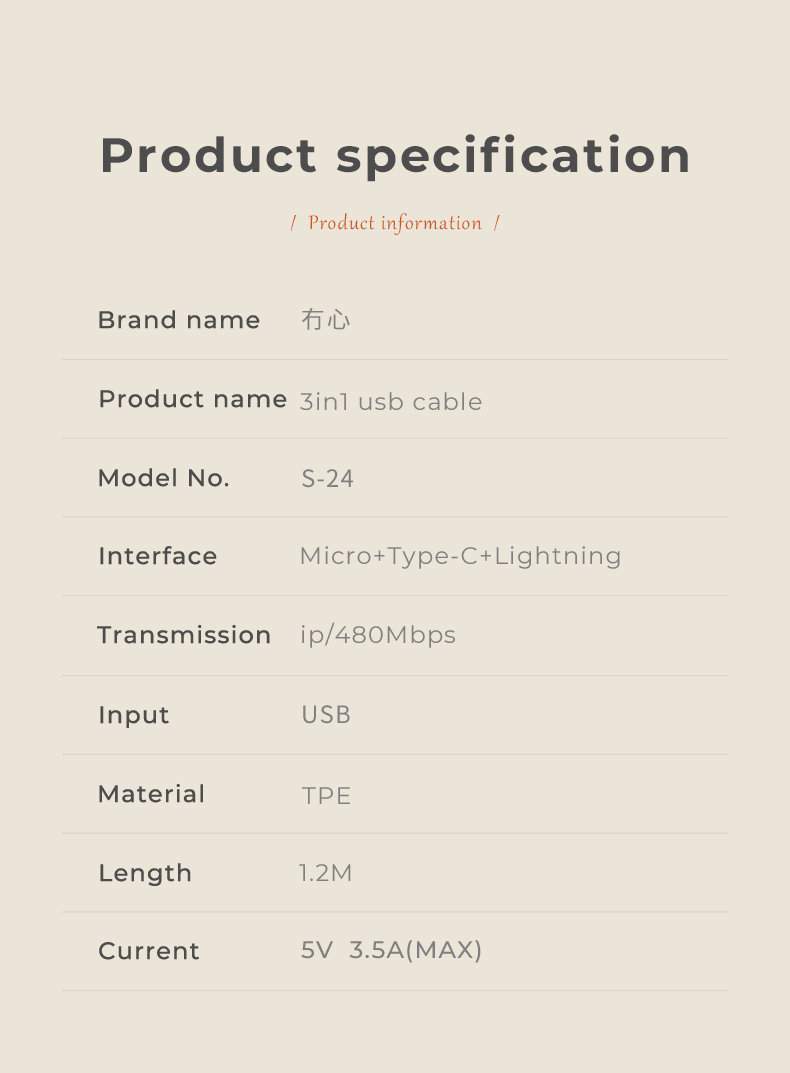Click the Current label

149,951
